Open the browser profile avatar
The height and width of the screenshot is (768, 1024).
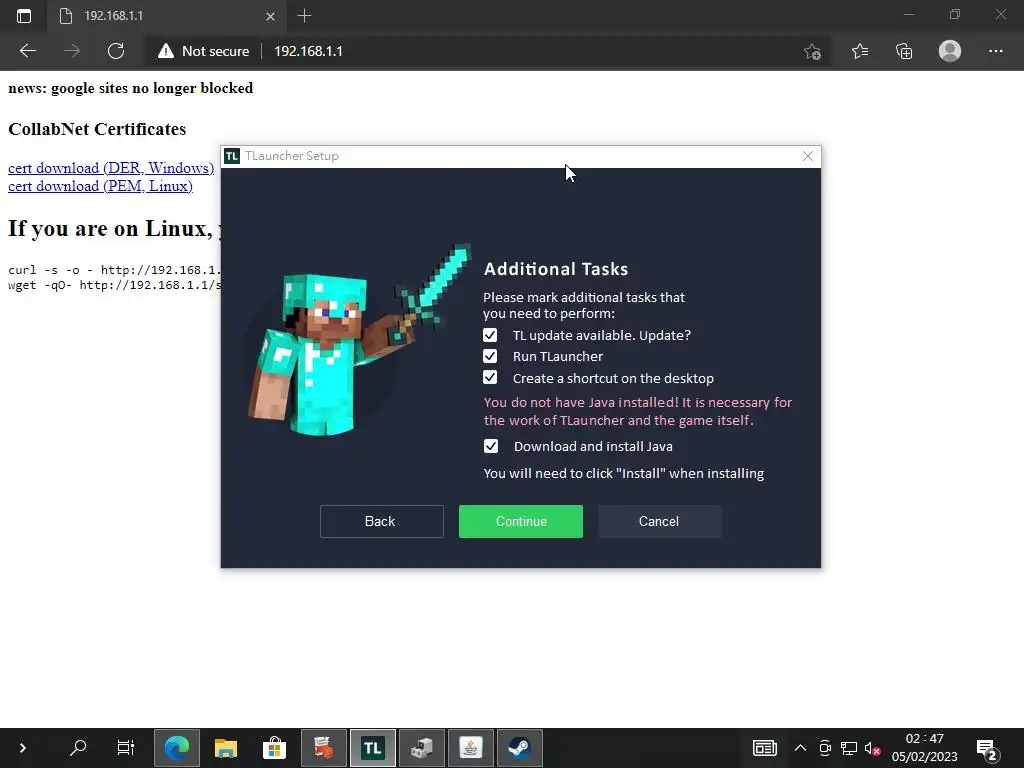click(950, 51)
